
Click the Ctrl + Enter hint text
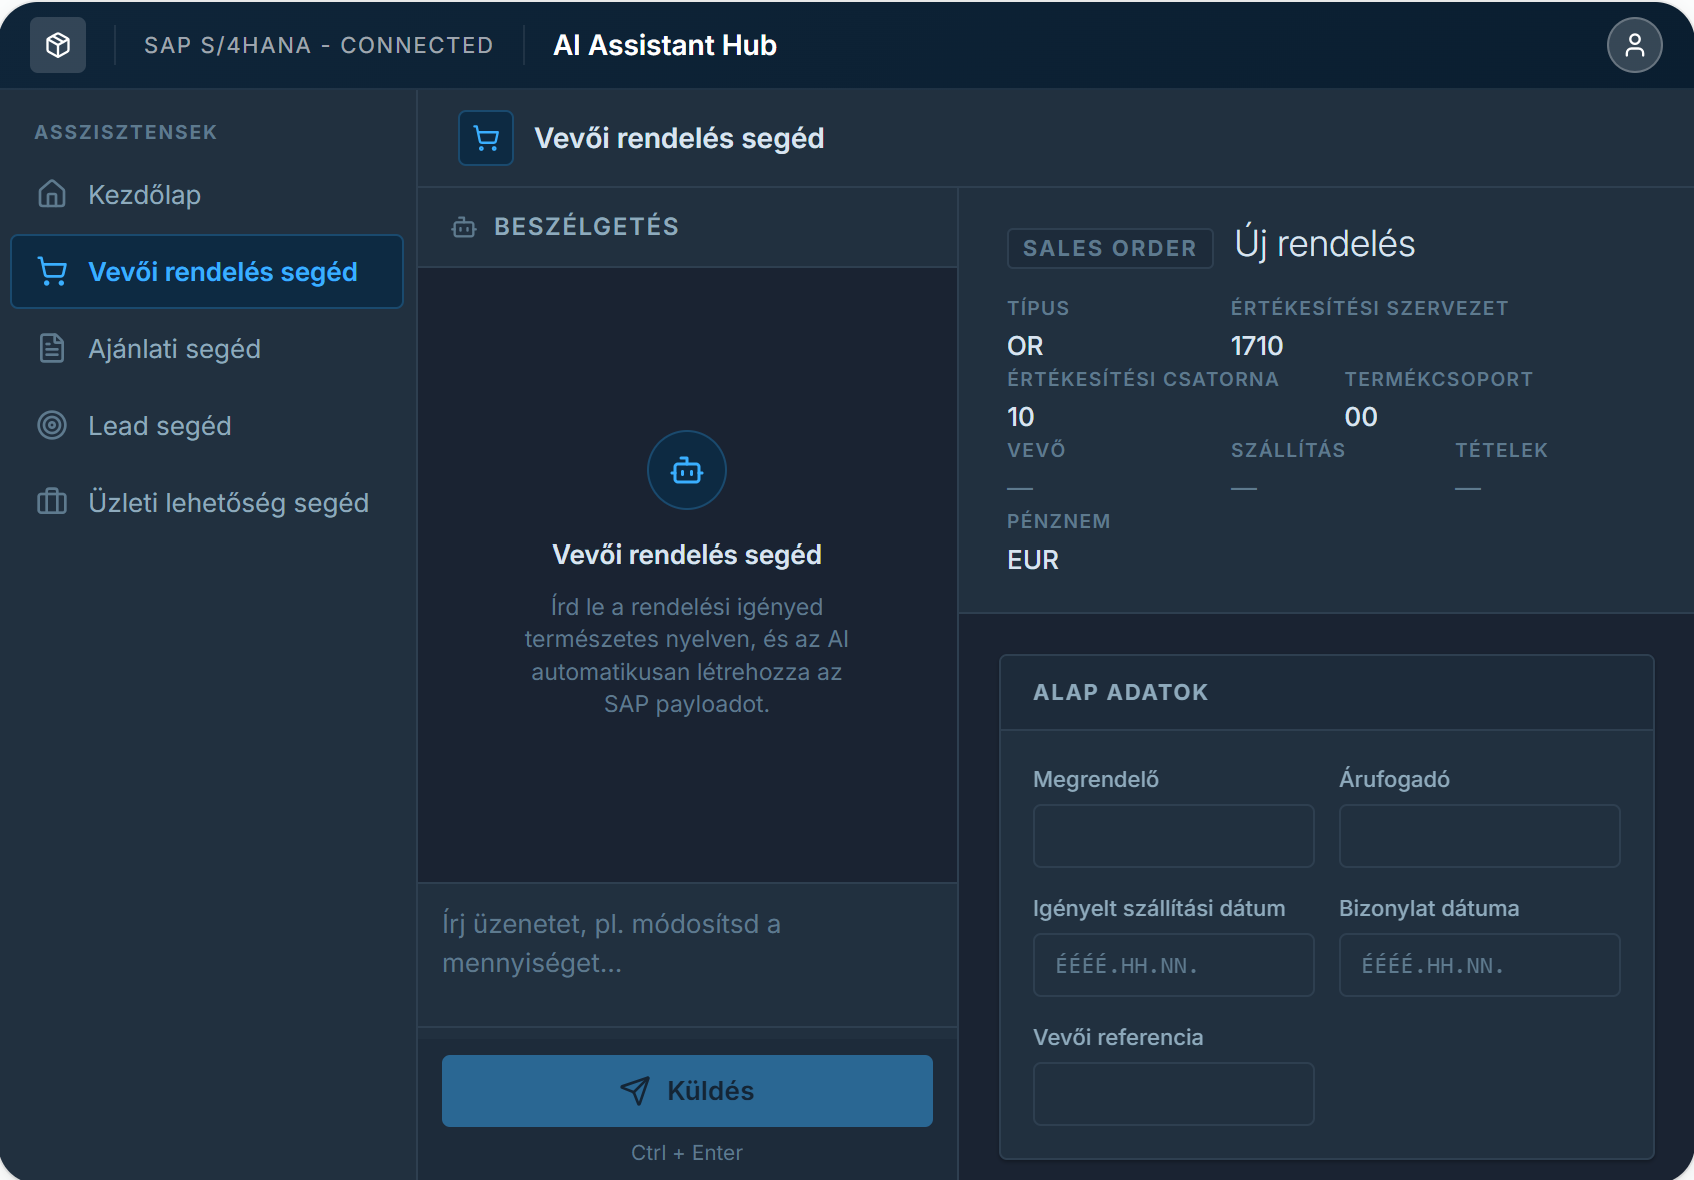pos(687,1153)
